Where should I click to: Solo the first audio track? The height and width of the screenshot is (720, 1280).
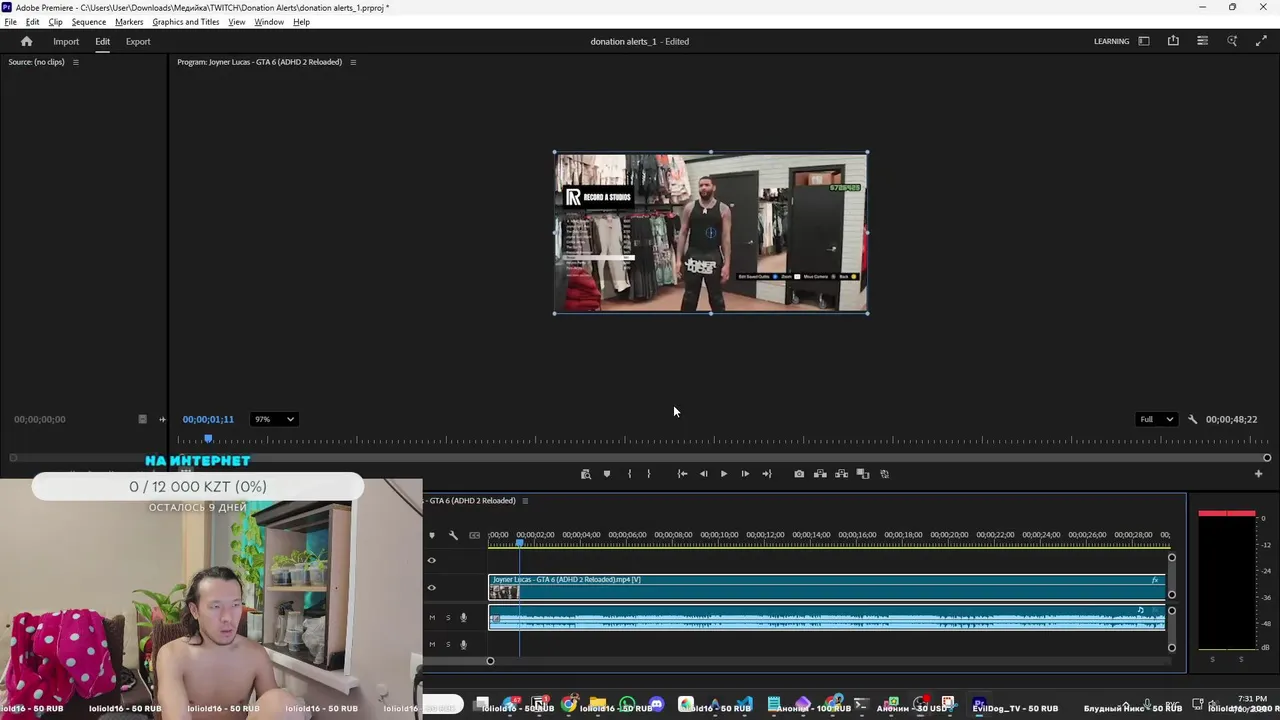(x=448, y=618)
